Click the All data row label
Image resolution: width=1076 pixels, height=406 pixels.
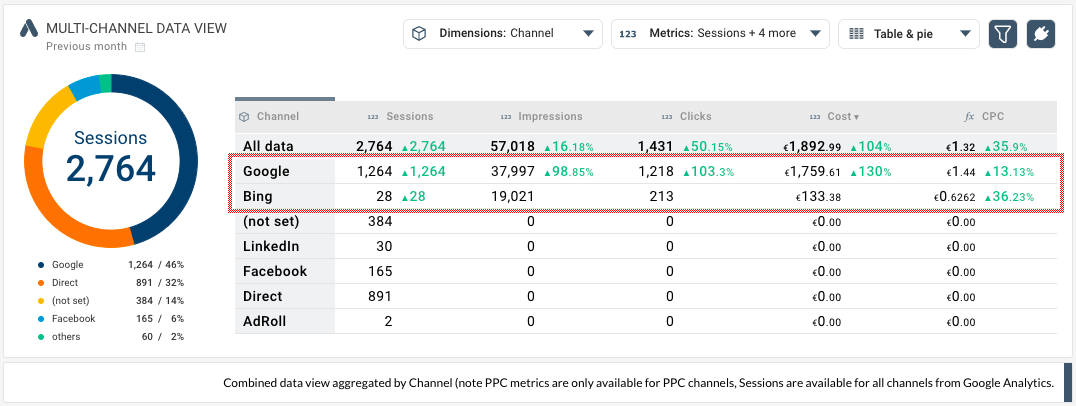point(268,146)
